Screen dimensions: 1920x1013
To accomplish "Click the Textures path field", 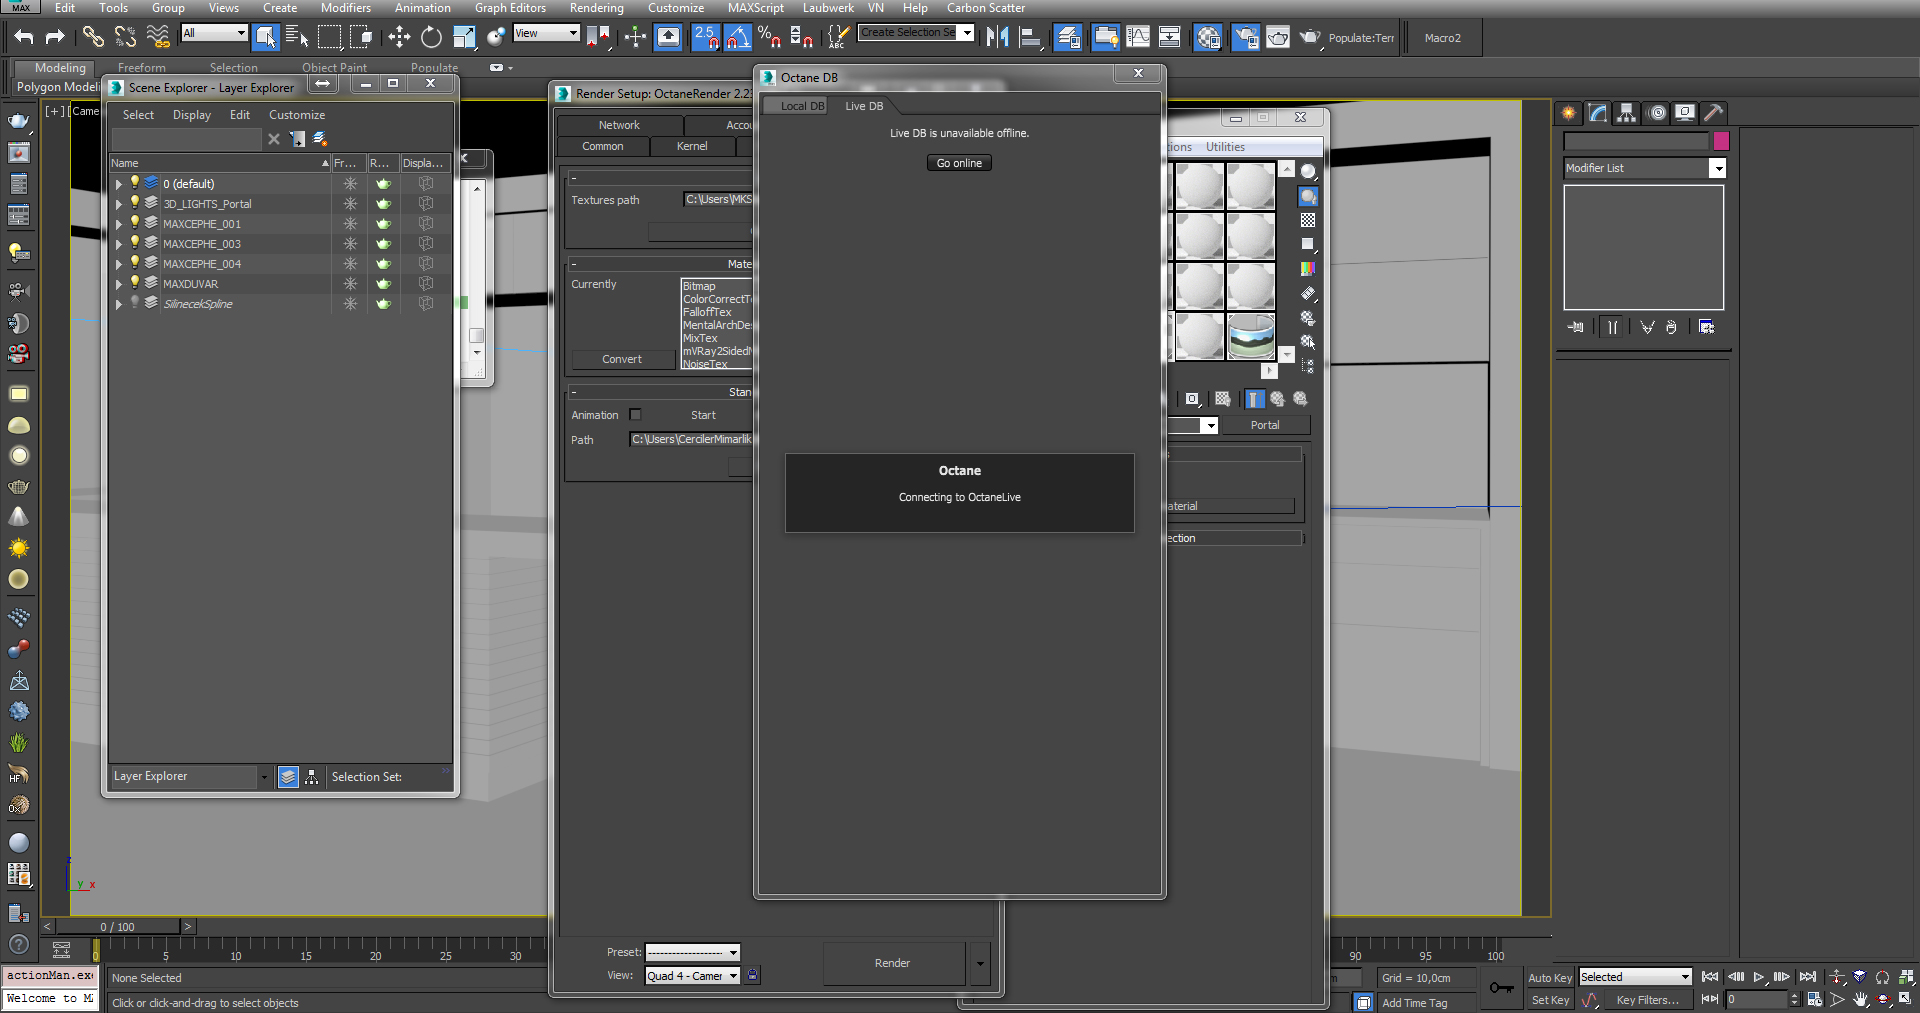I will (718, 200).
